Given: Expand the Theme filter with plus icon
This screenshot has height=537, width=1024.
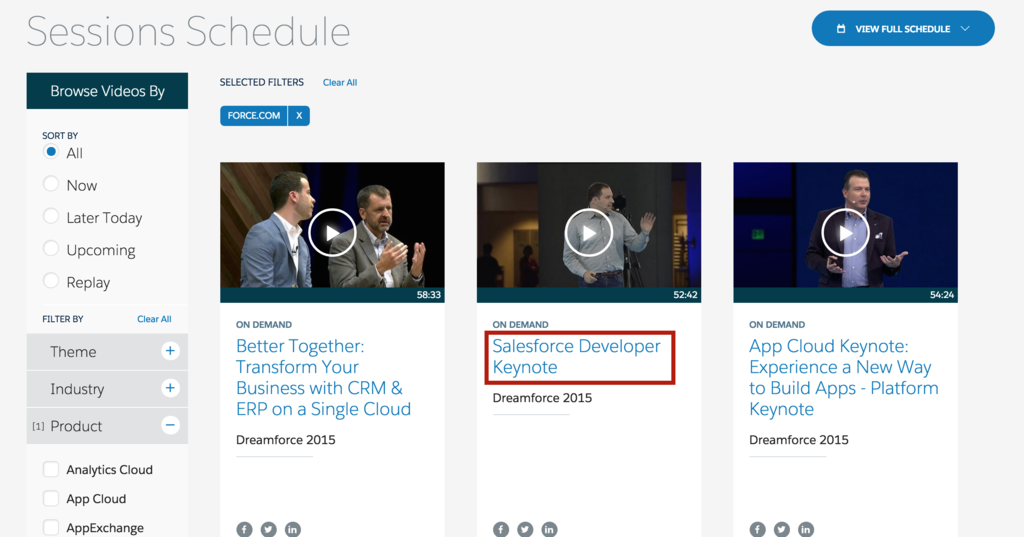Looking at the screenshot, I should point(170,351).
